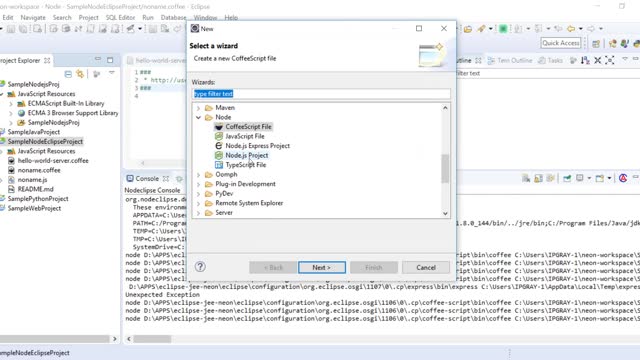
Task: Click the green toolbar button right of dialog
Action: [x=503, y=29]
